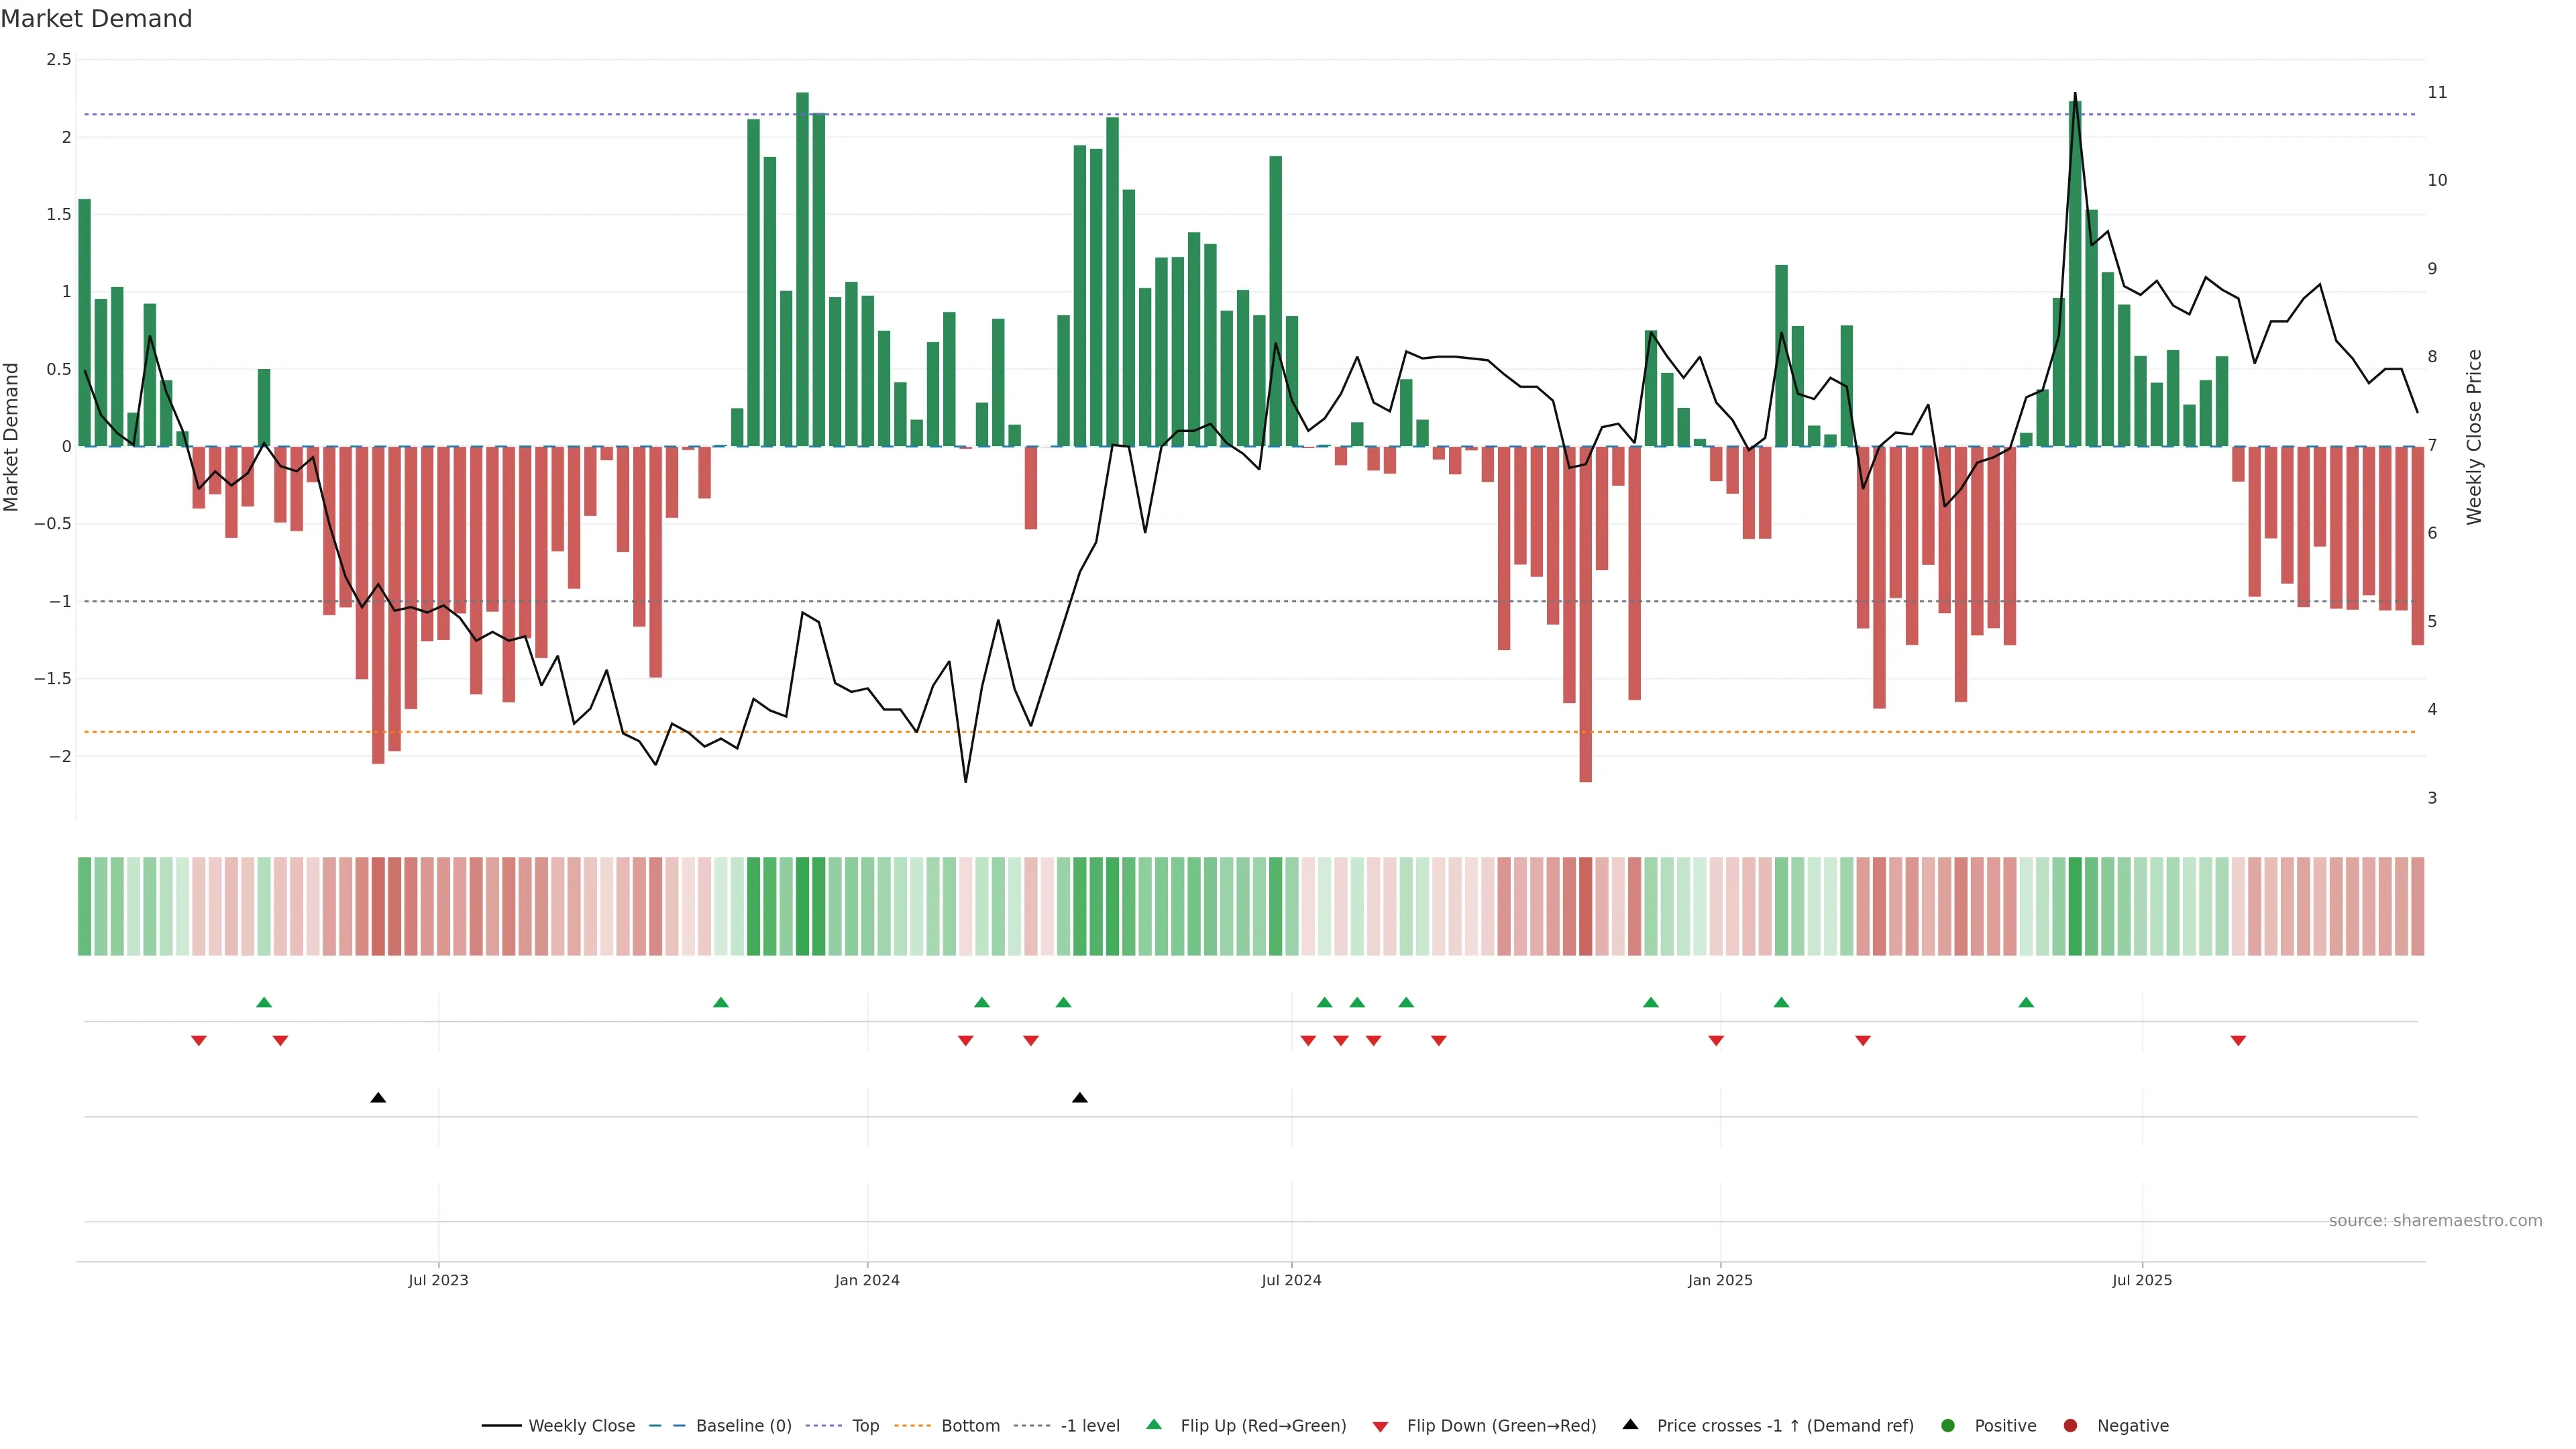Click the Weekly Close Price axis title
Screen dimensions: 2576x1449
coord(2474,437)
